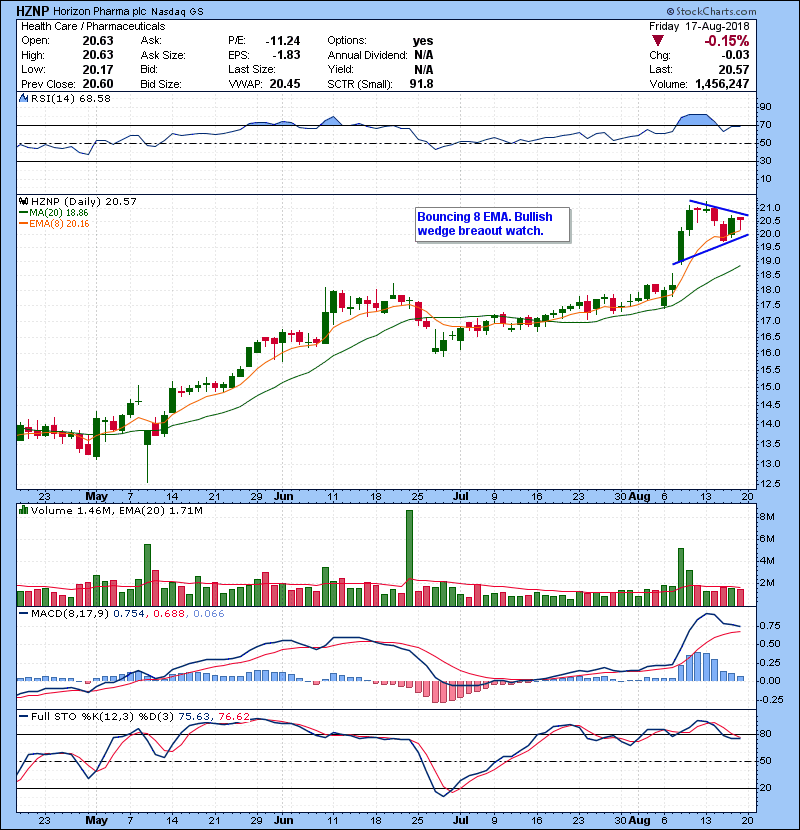Select the HZNP ticker symbol in the header

click(33, 11)
